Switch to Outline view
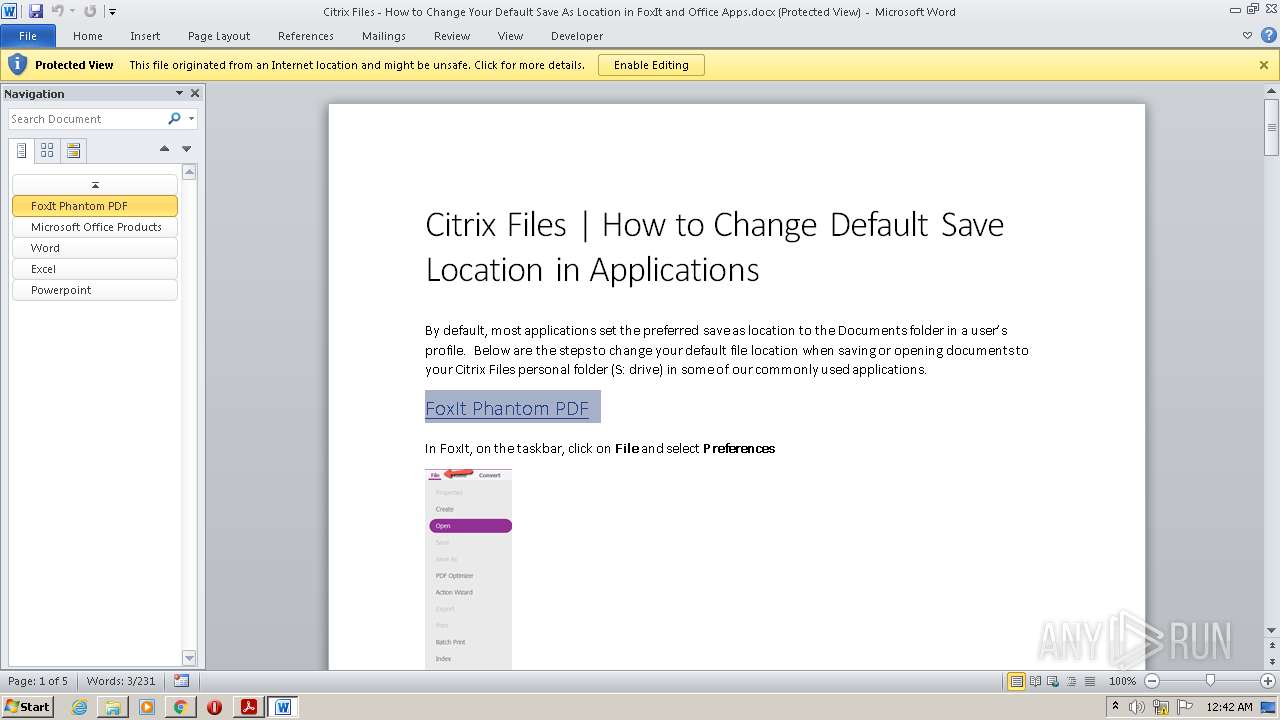 (1071, 681)
